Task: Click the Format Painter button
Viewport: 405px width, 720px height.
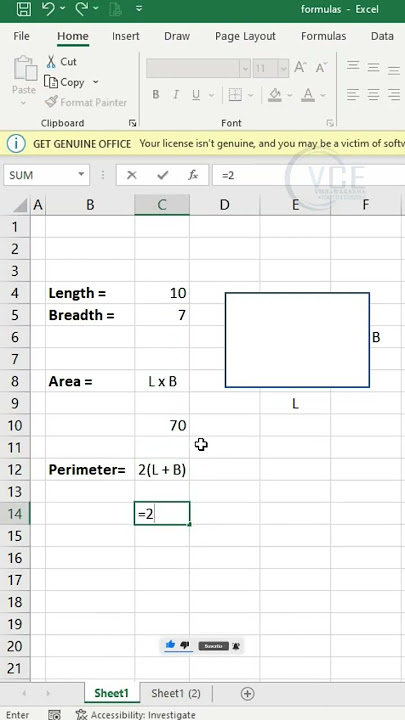Action: tap(86, 102)
